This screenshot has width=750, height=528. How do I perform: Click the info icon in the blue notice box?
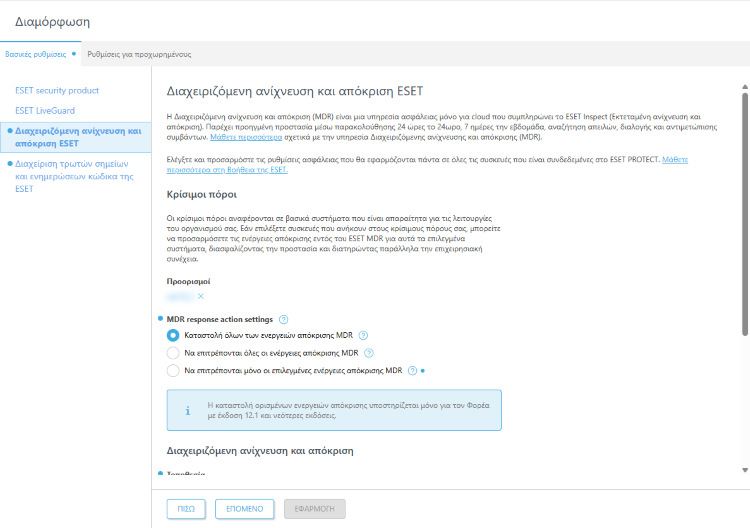coord(187,410)
